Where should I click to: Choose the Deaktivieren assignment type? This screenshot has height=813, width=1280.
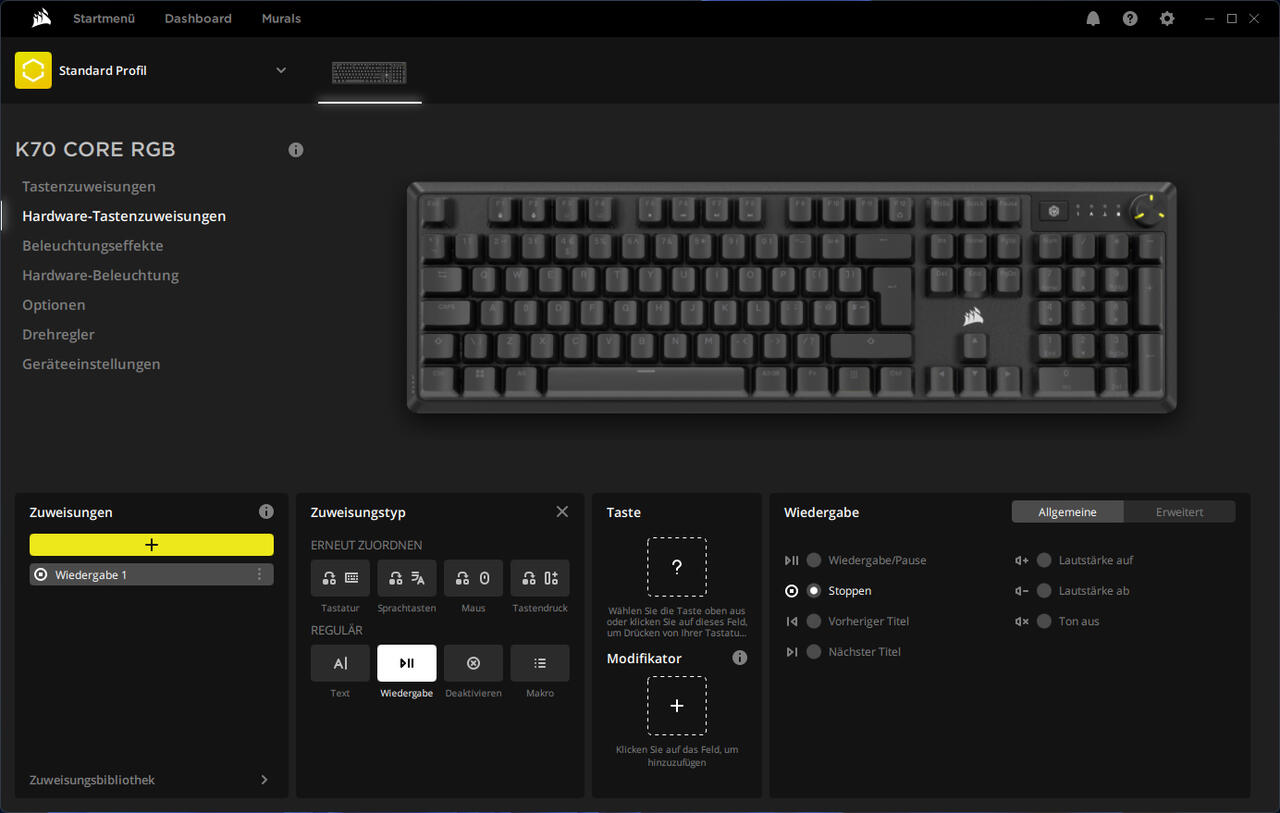473,663
